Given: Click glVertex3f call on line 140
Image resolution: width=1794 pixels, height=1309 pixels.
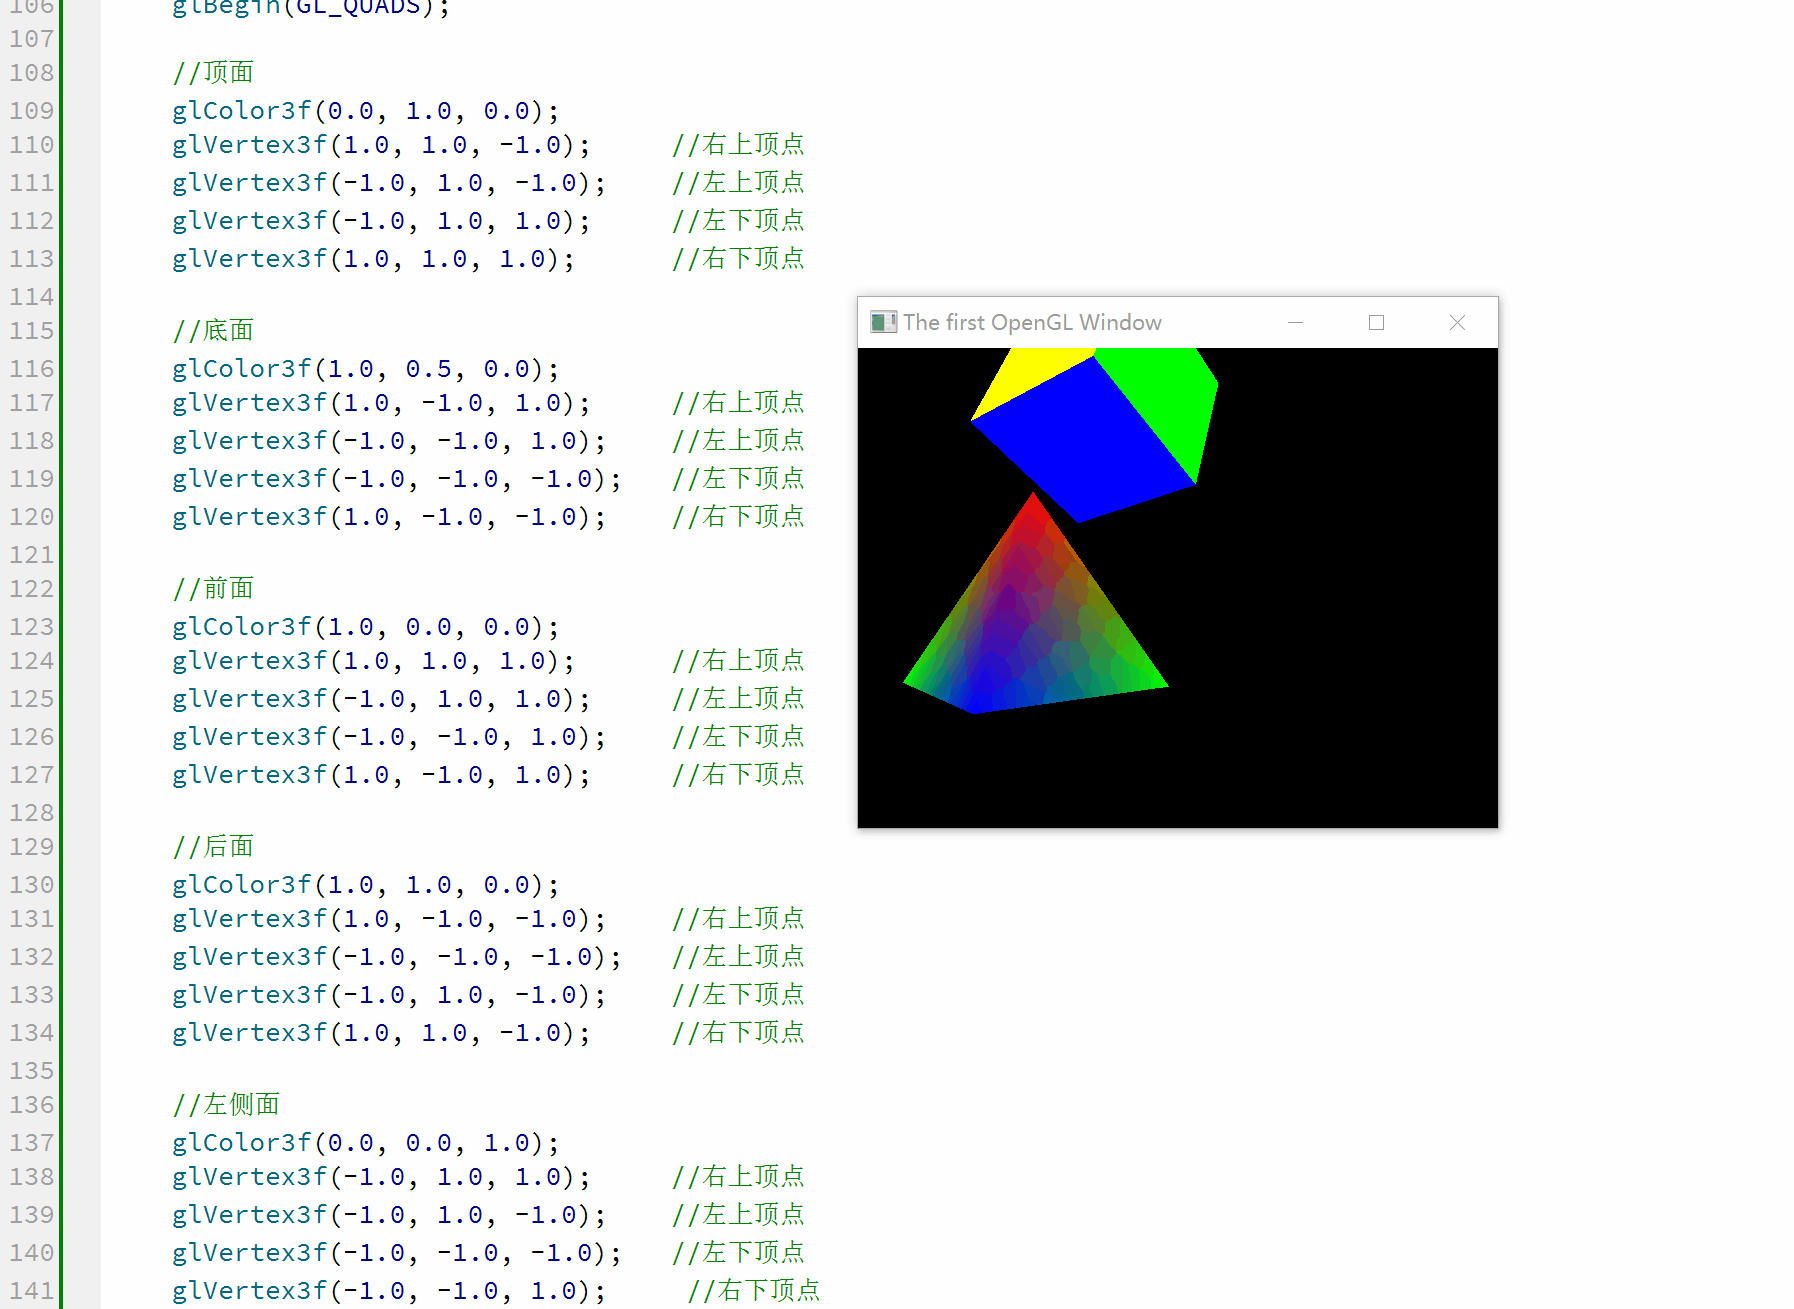Looking at the screenshot, I should pyautogui.click(x=397, y=1253).
